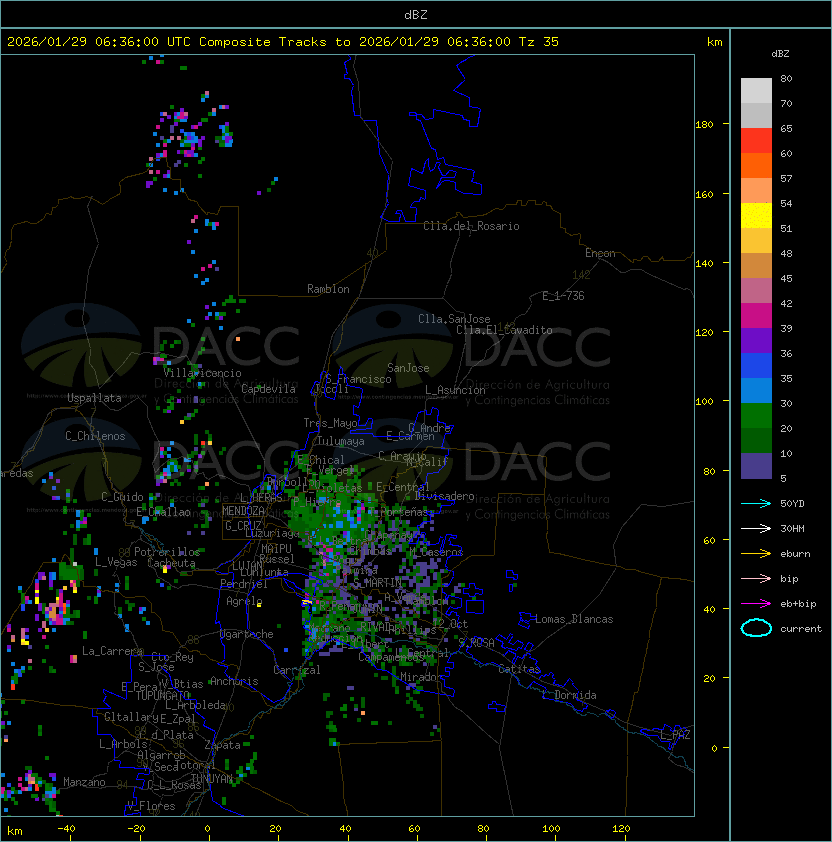Viewport: 832px width, 842px height.
Task: Click the Villavicencio place label
Action: tap(202, 373)
